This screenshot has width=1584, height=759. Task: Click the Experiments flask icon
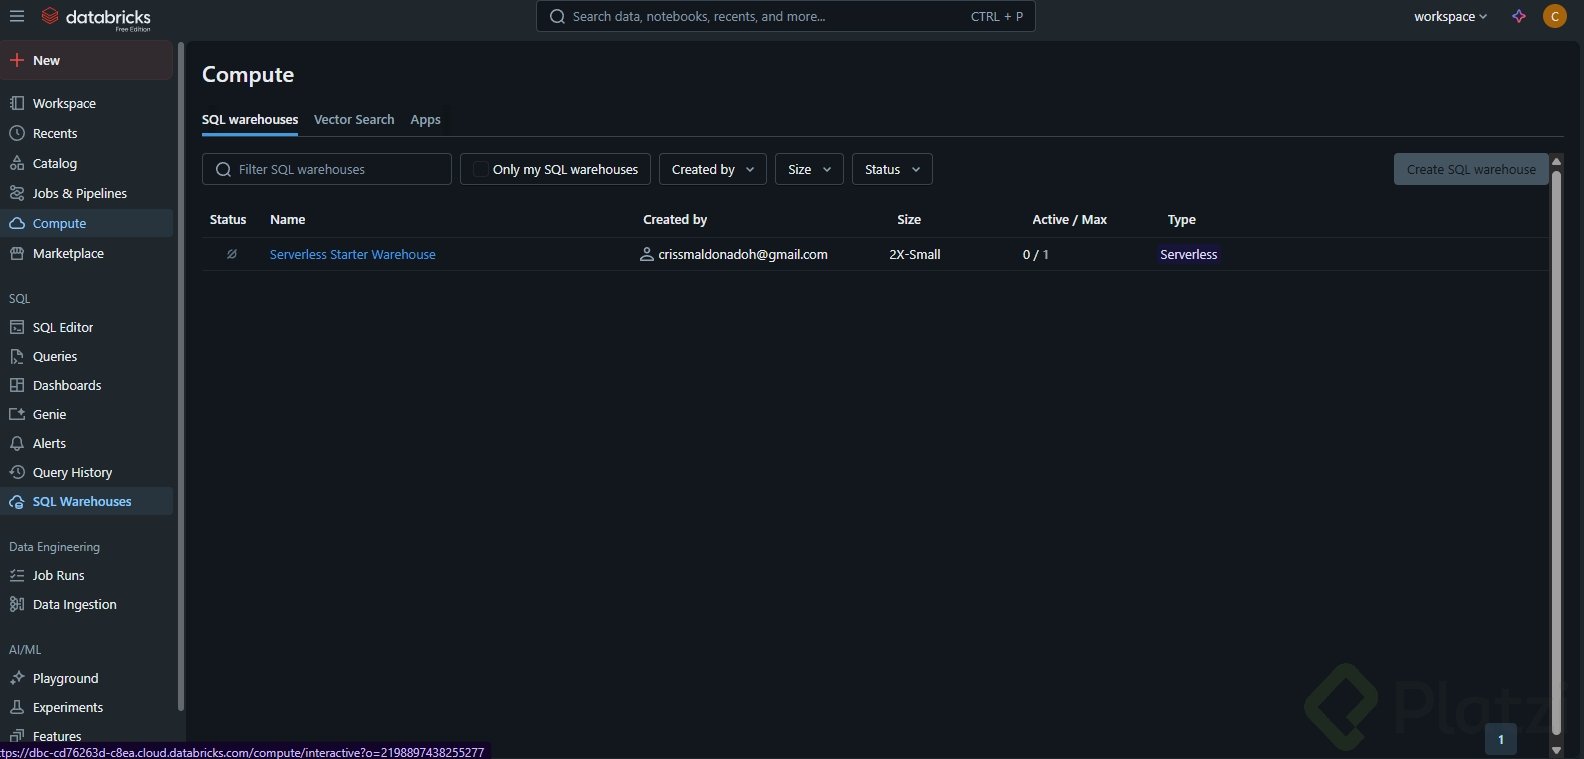[17, 708]
